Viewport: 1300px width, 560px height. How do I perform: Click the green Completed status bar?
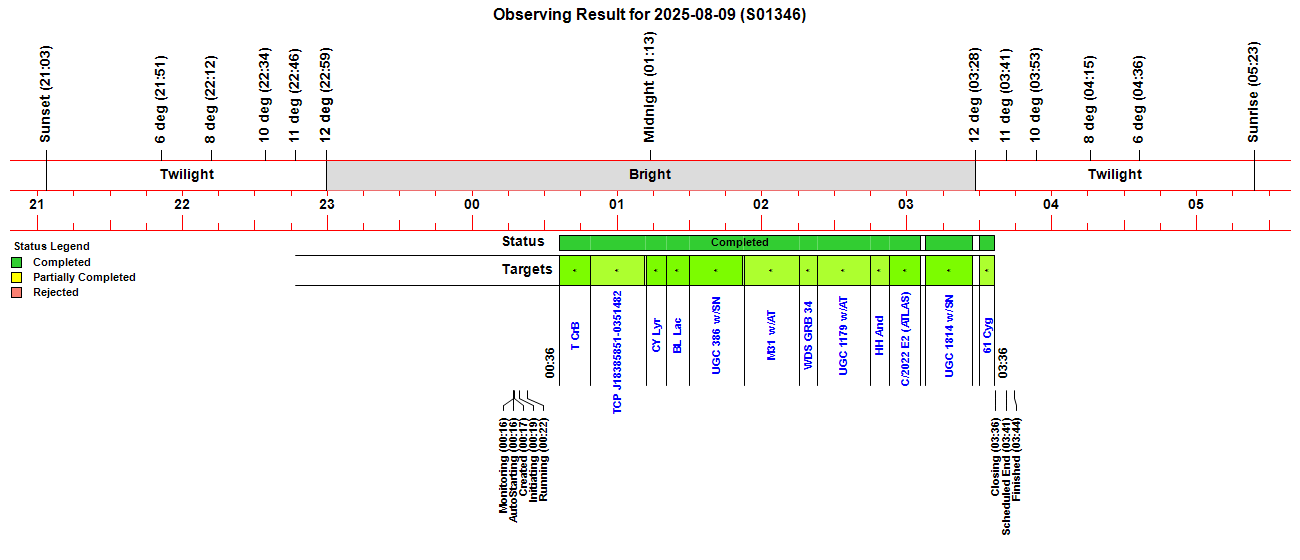[x=739, y=243]
